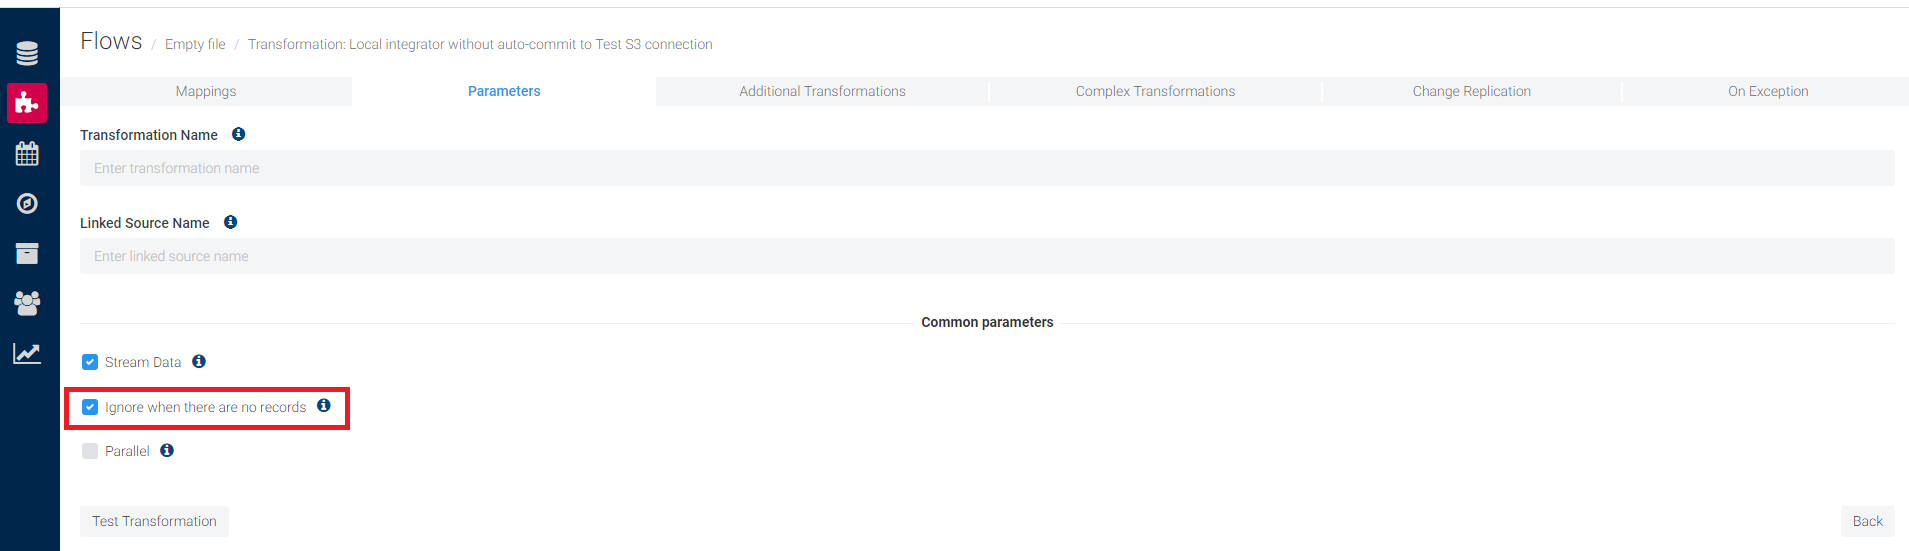This screenshot has height=551, width=1909.
Task: Focus the transformation name input field
Action: (986, 168)
